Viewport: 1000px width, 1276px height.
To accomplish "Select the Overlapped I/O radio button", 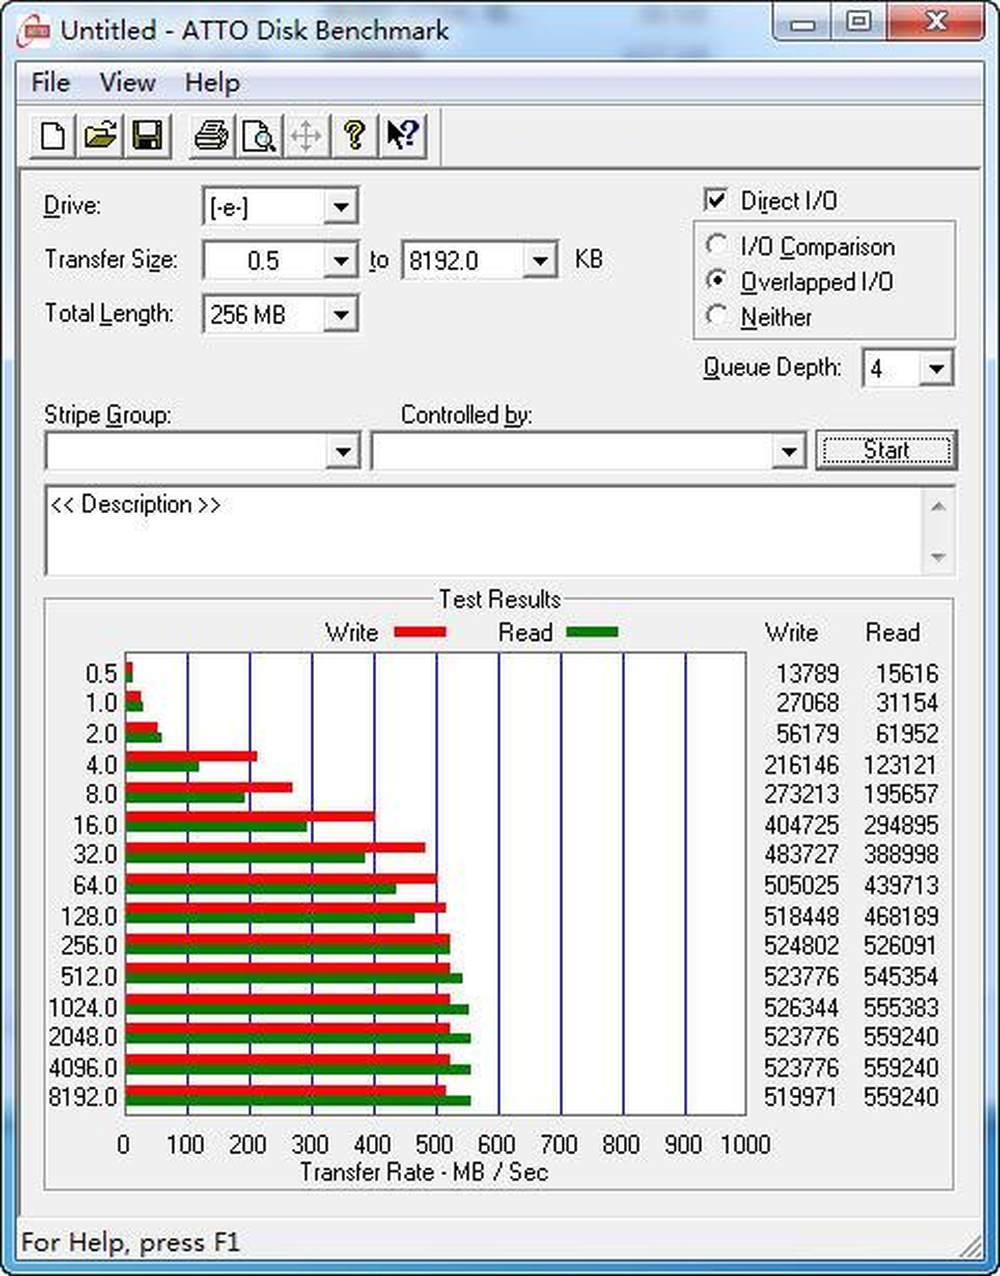I will pyautogui.click(x=716, y=281).
